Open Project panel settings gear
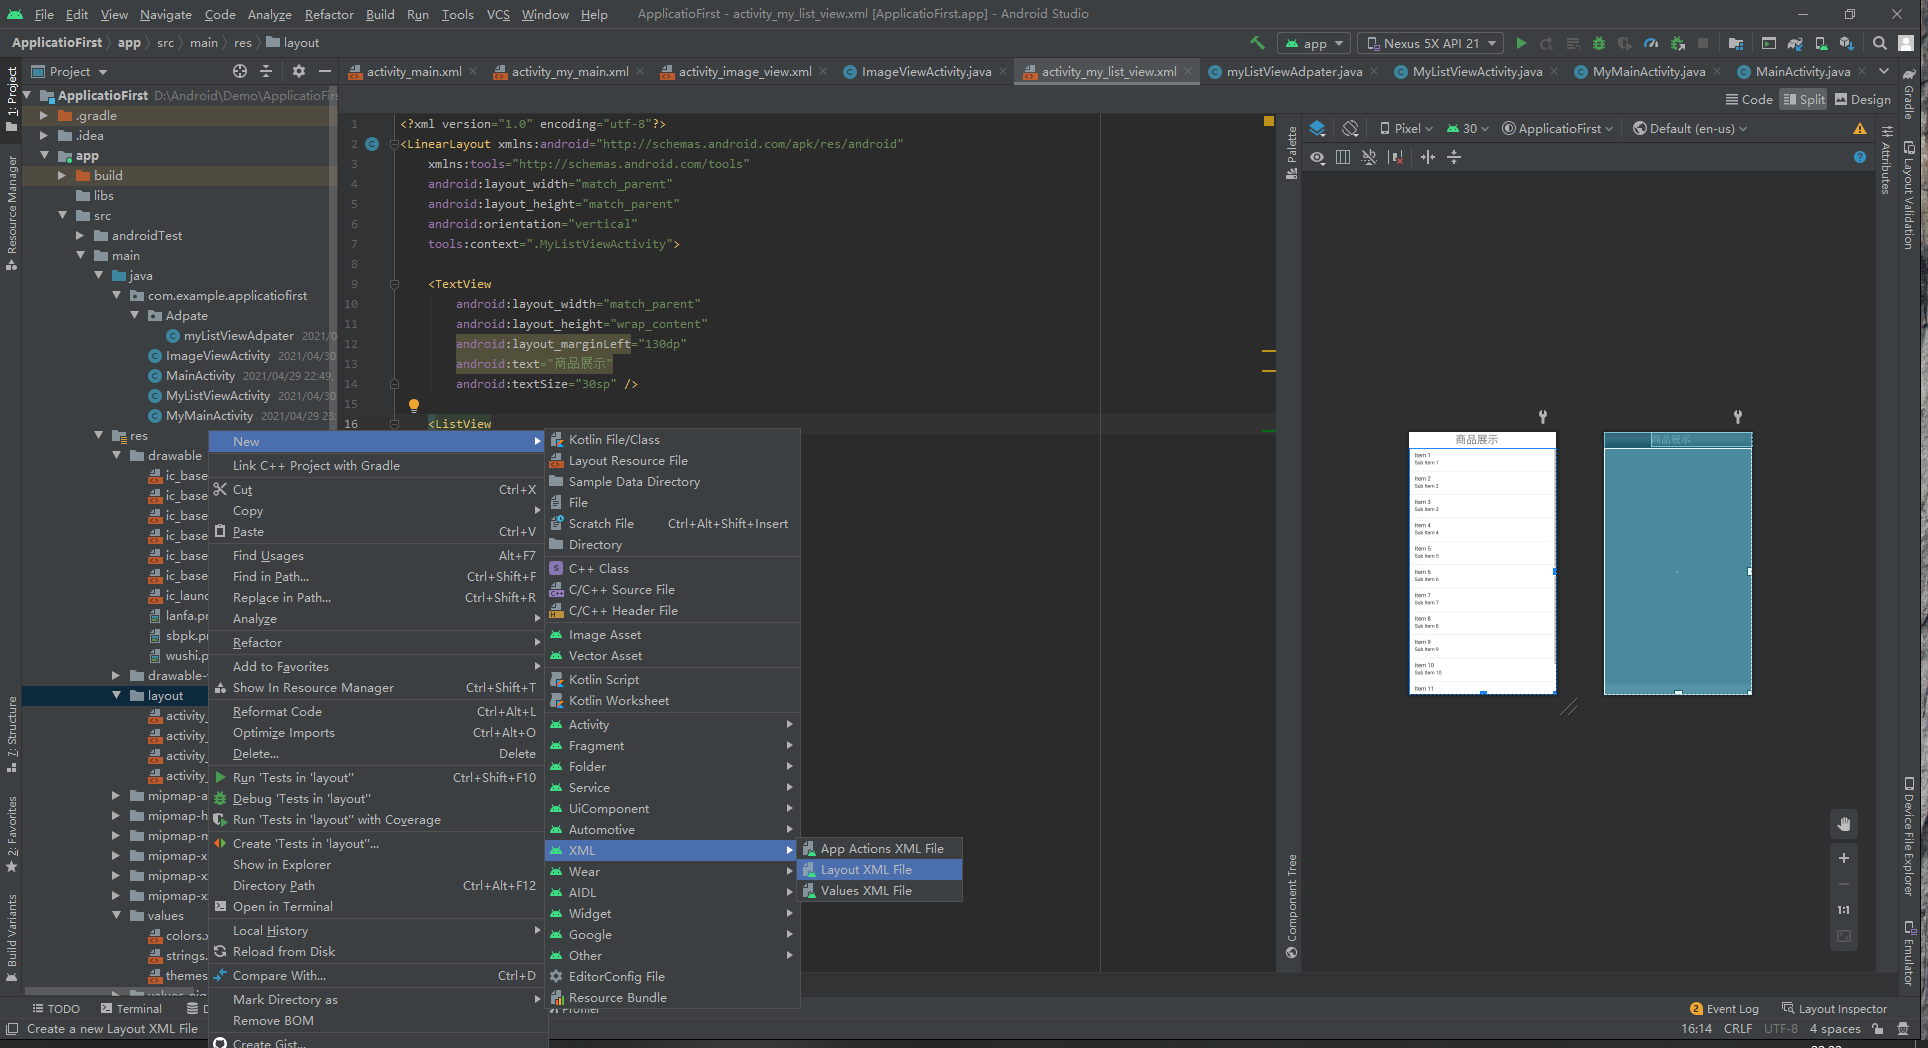 coord(298,71)
